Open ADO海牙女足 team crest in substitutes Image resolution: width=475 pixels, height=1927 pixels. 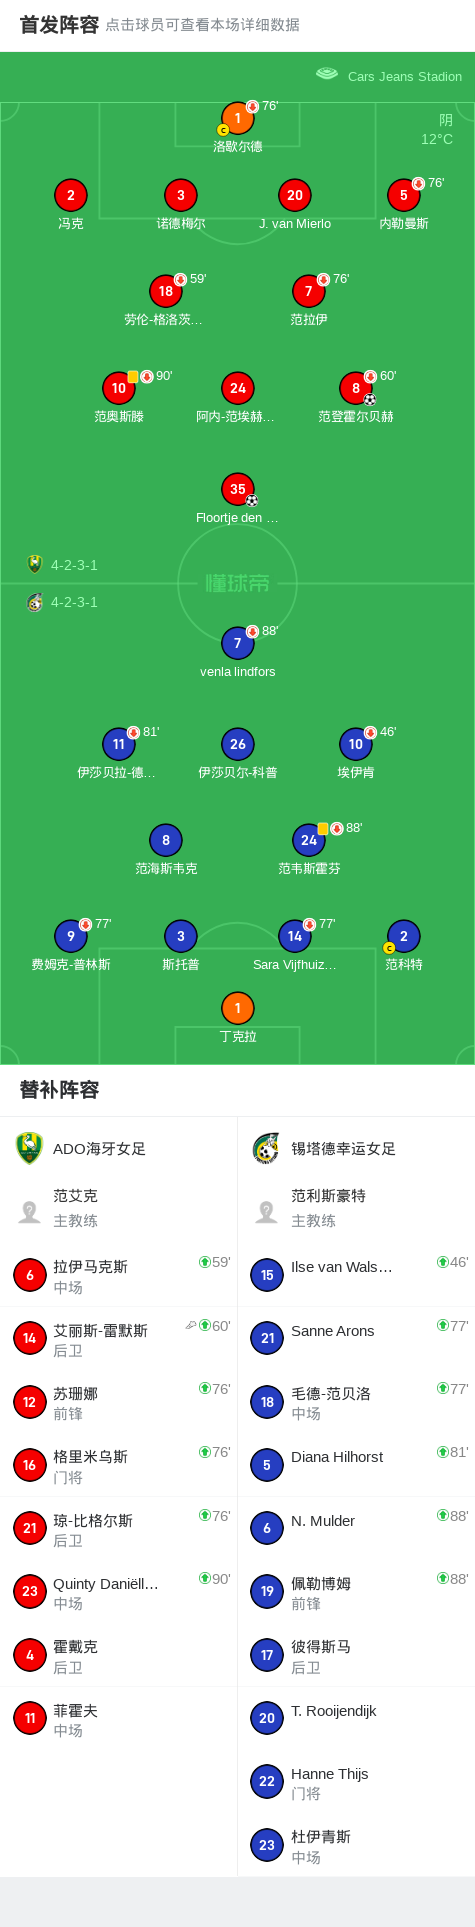(30, 1148)
